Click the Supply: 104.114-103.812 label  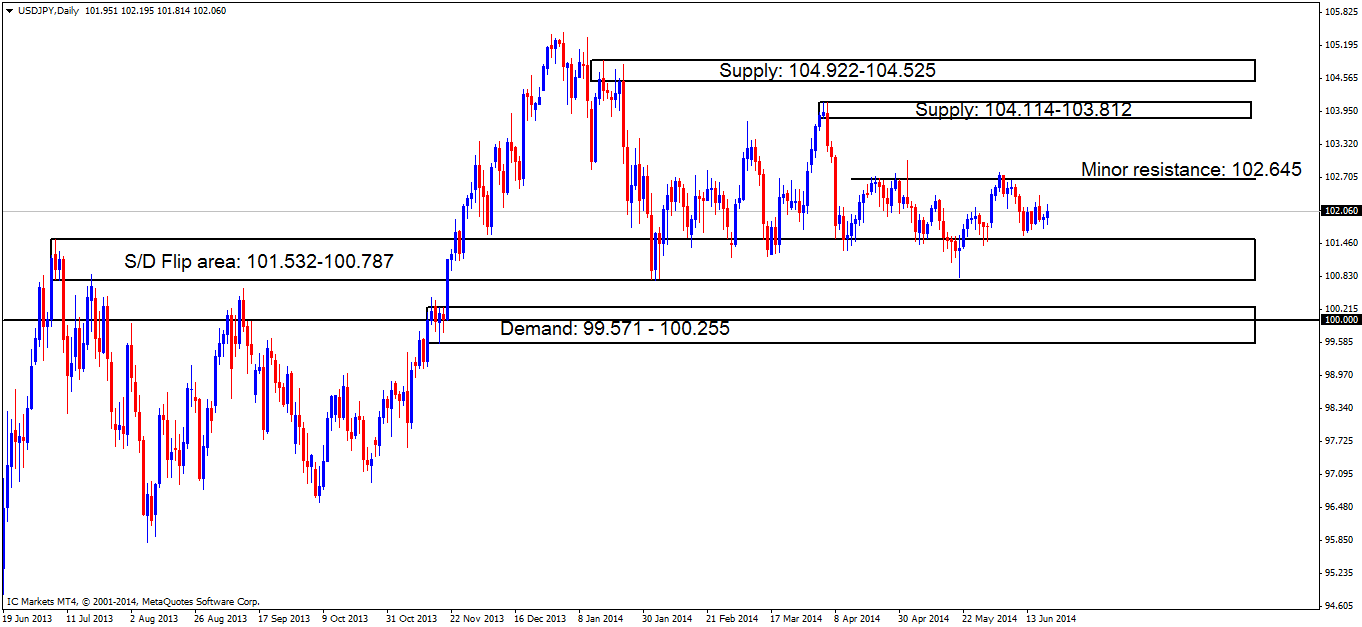(1024, 110)
